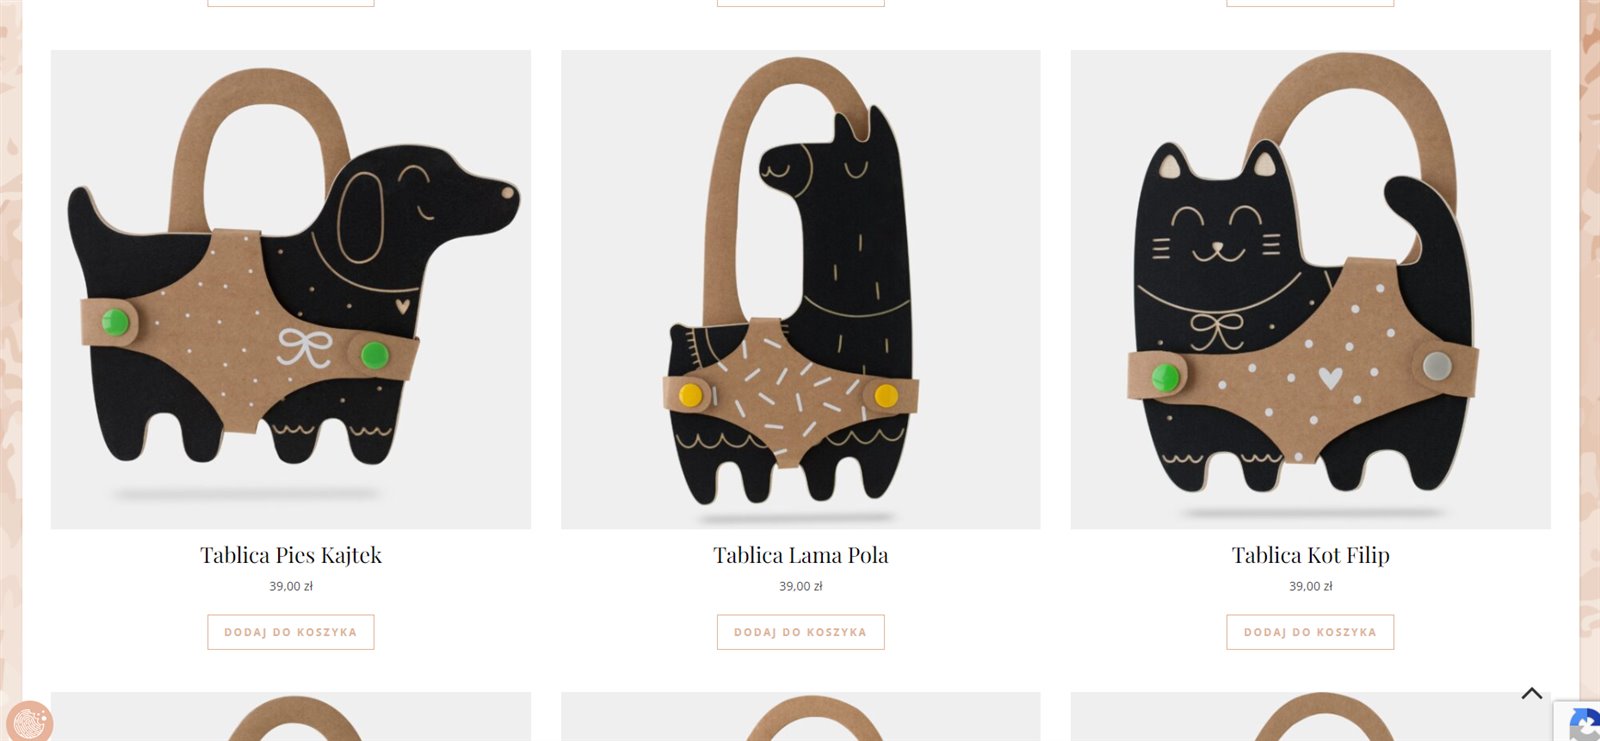
Task: Open the partially visible product below Lama Pola
Action: point(800,717)
